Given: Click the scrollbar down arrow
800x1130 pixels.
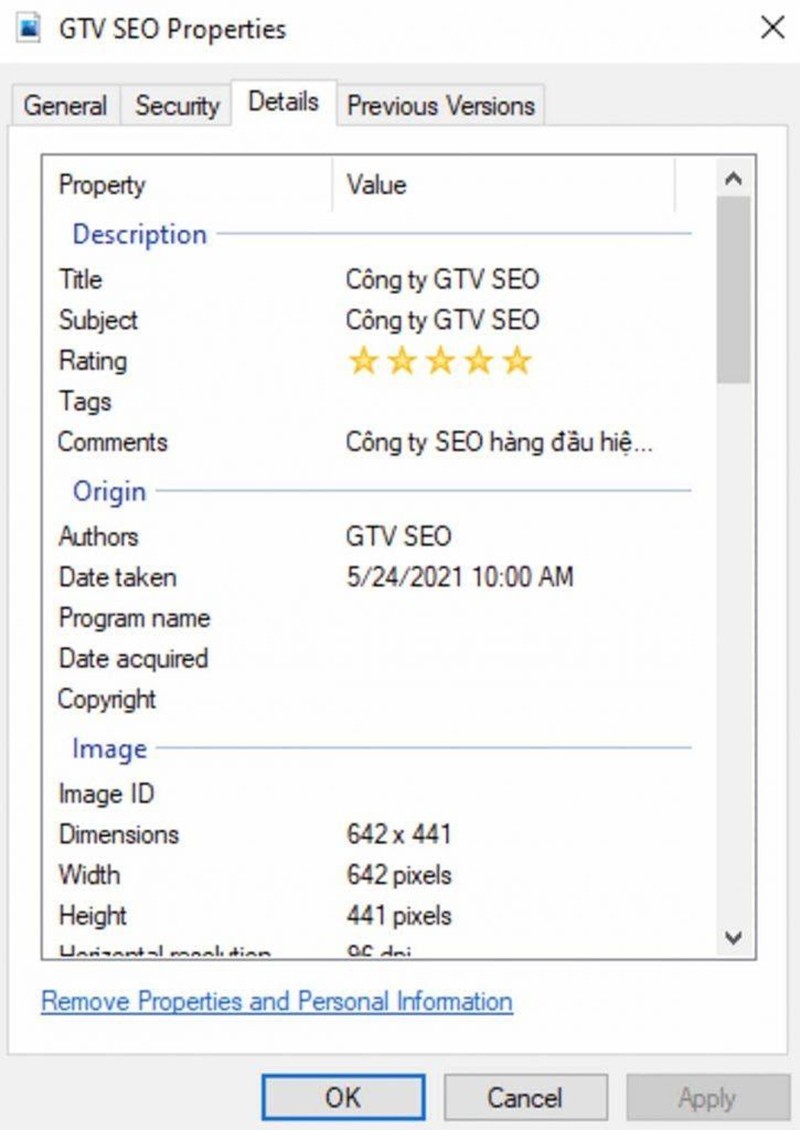Looking at the screenshot, I should click(733, 938).
